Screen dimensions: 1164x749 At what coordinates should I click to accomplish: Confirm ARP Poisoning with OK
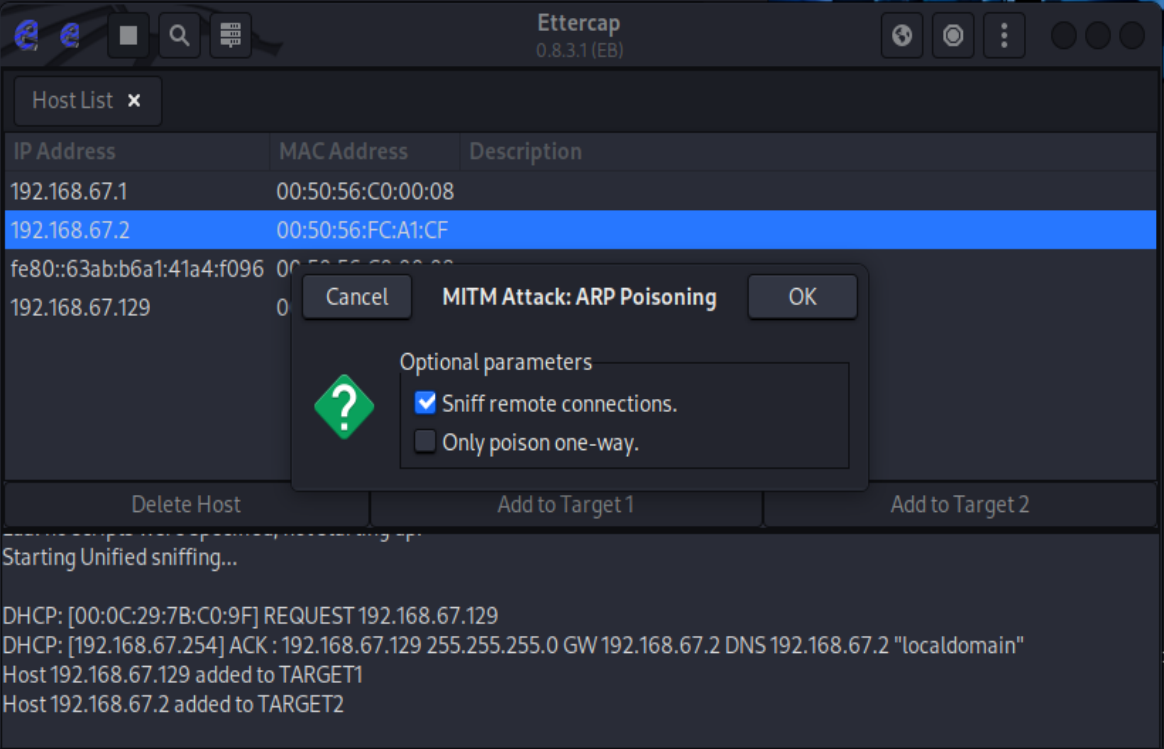point(802,297)
